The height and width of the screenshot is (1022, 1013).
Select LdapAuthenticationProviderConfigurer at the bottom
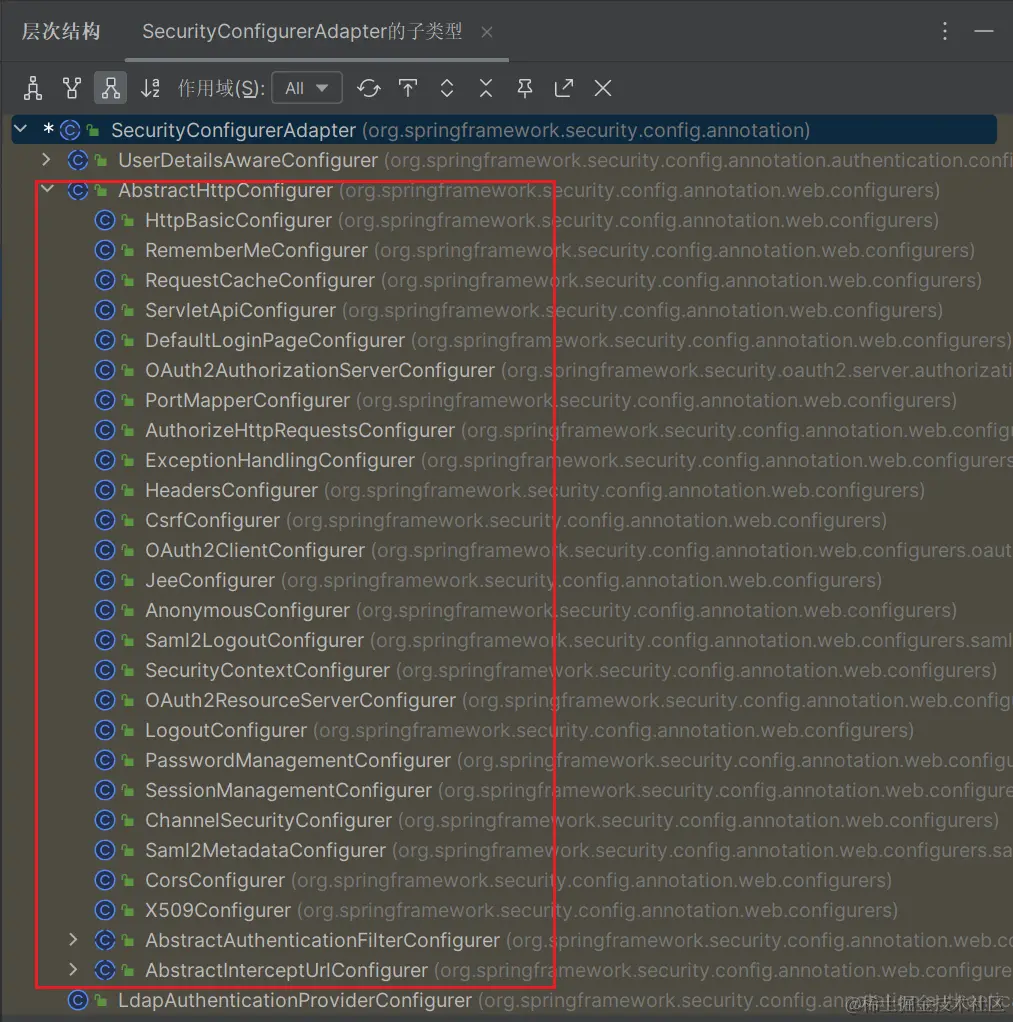pos(295,1000)
